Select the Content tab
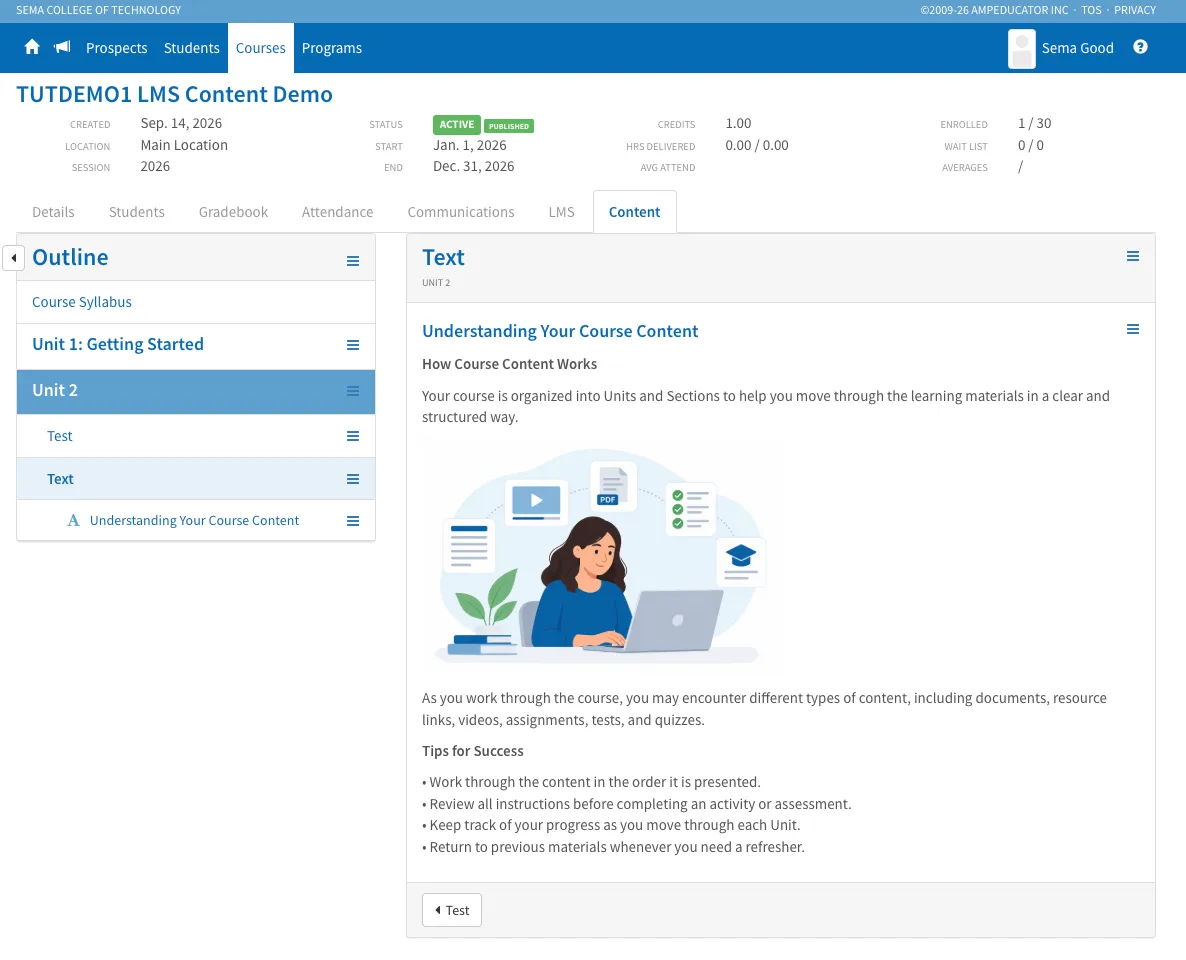1186x960 pixels. [x=635, y=212]
